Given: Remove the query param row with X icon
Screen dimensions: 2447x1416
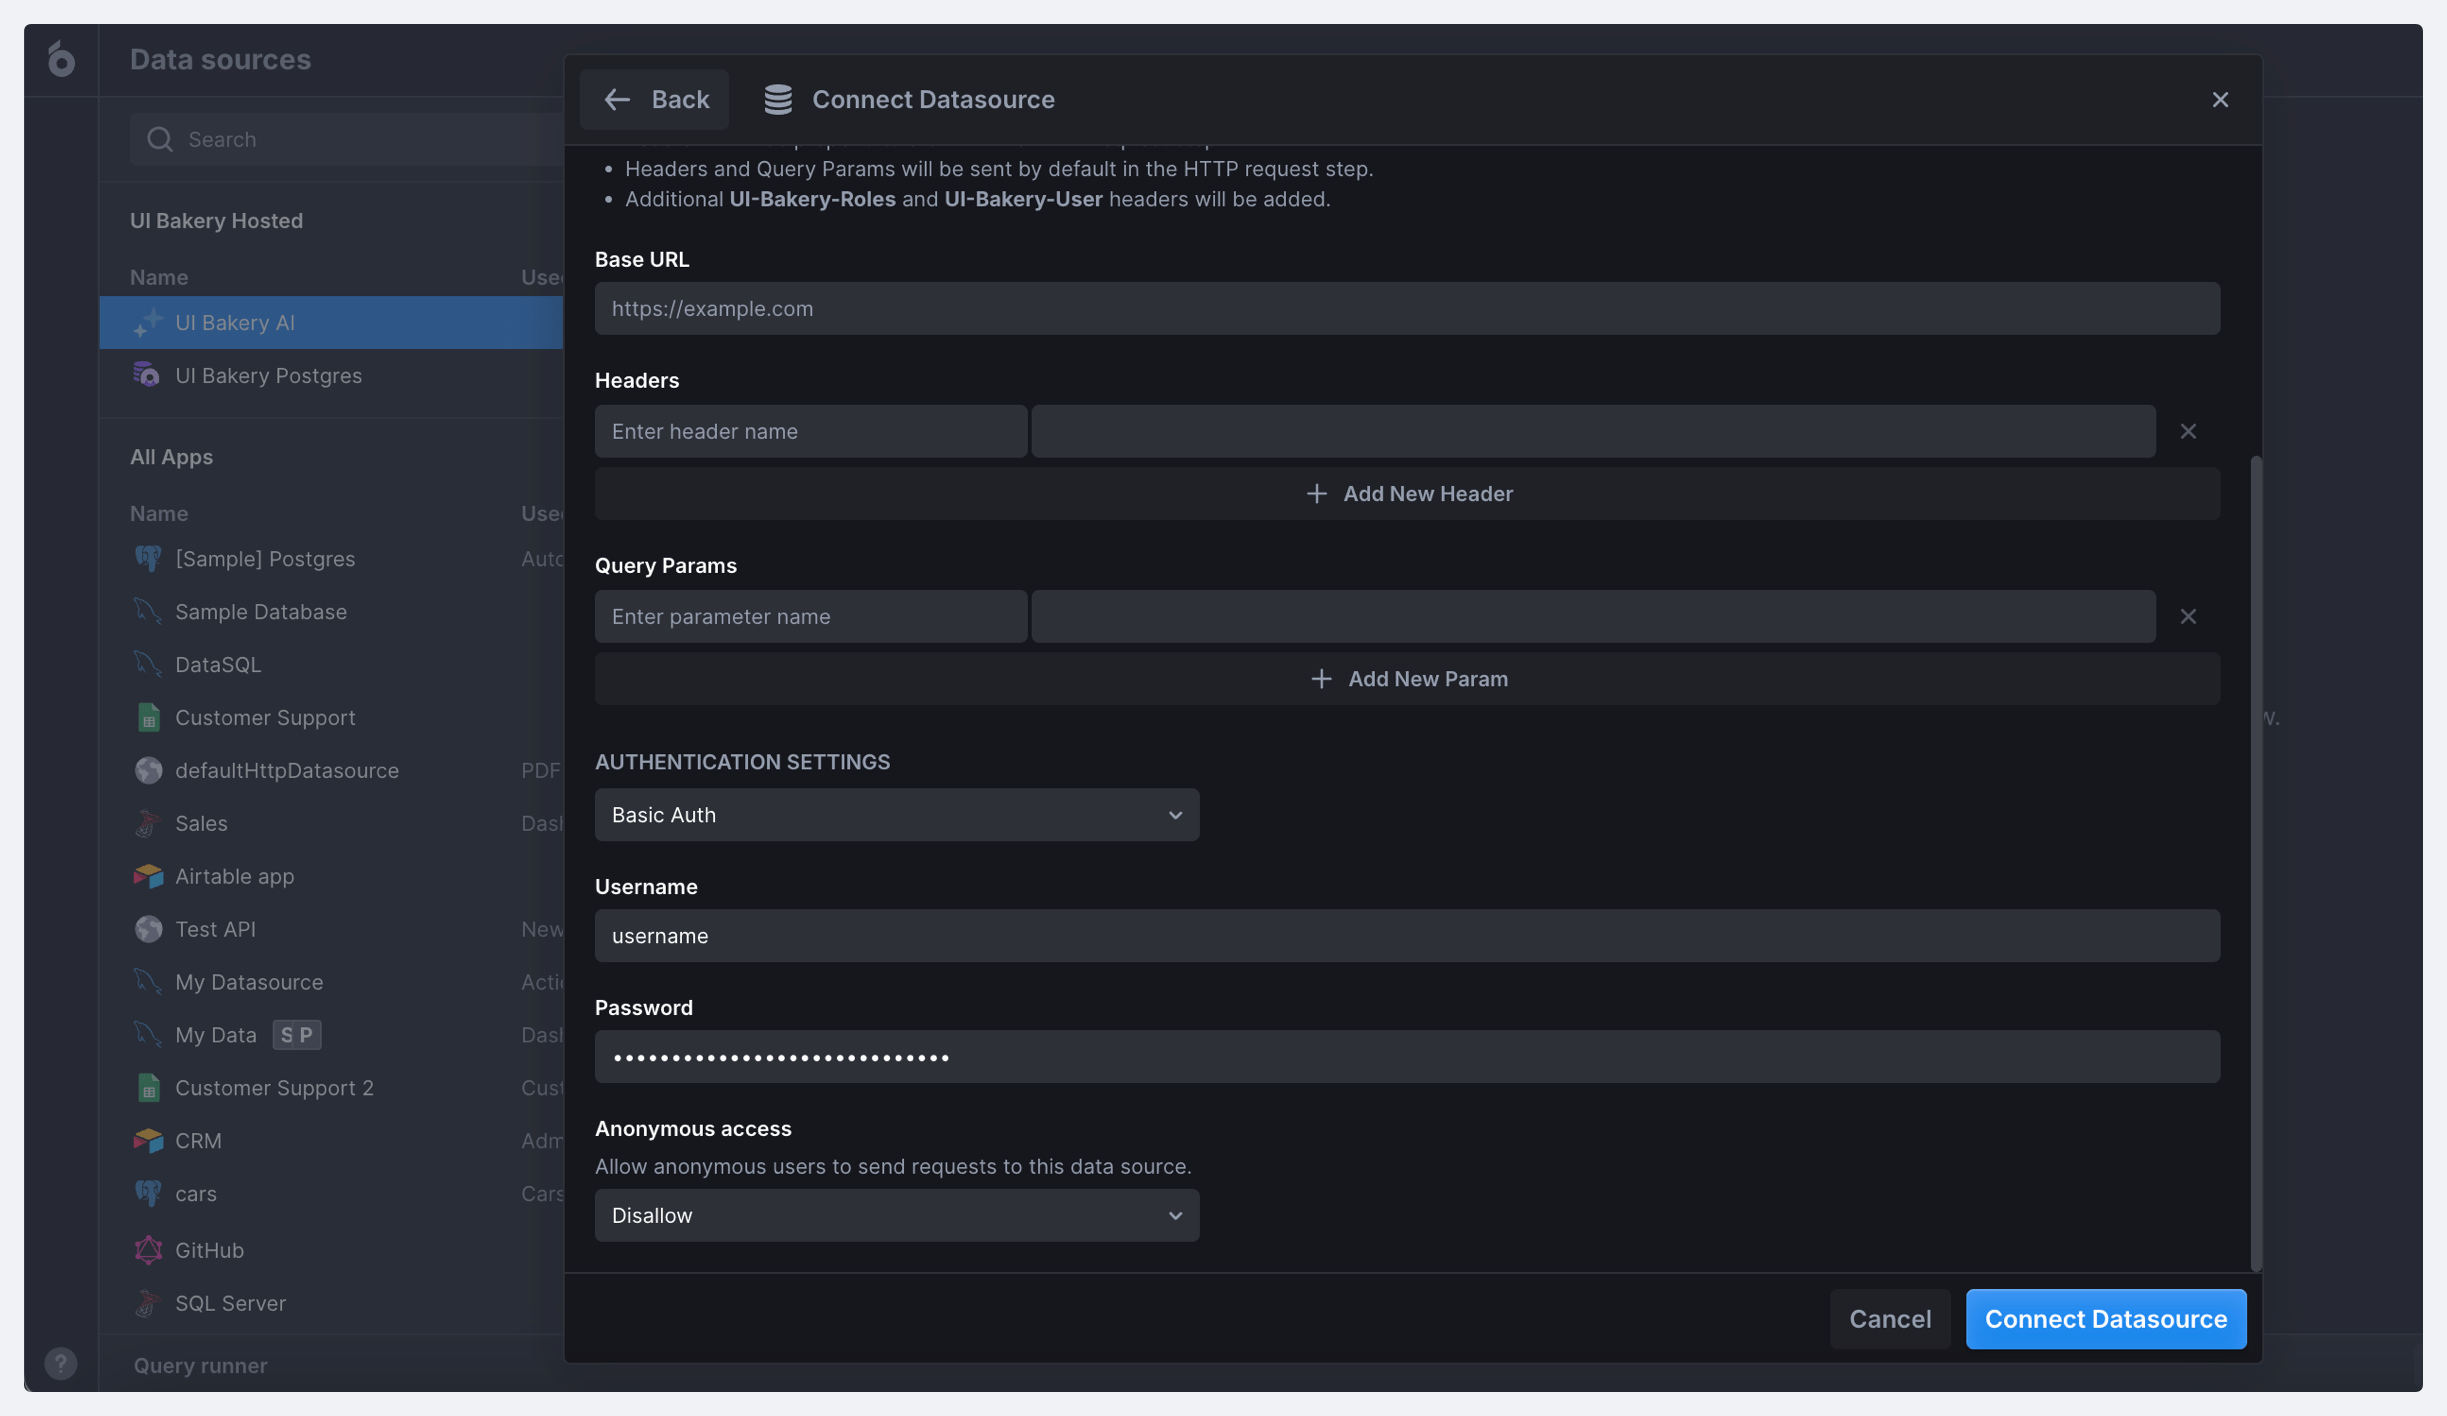Looking at the screenshot, I should click(2188, 617).
